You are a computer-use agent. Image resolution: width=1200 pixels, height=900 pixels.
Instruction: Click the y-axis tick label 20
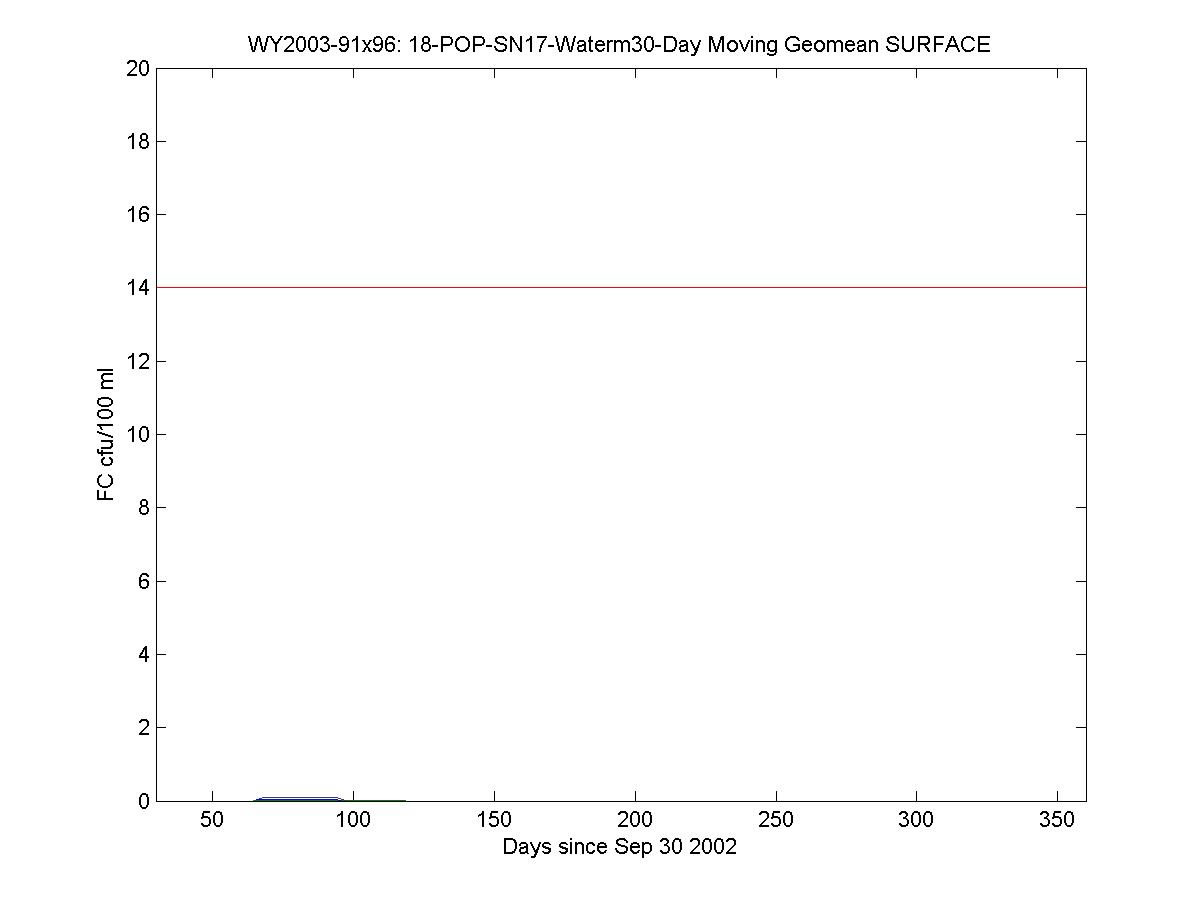click(x=138, y=69)
